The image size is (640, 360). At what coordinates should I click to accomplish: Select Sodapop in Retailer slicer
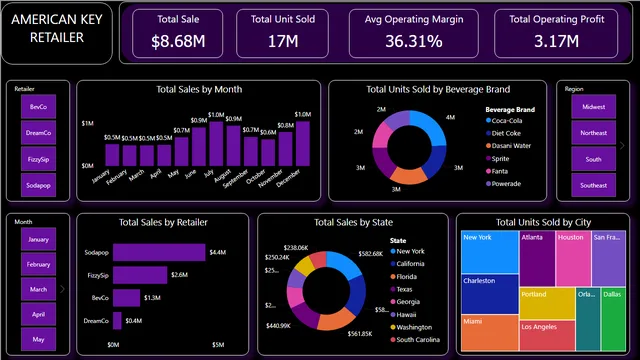point(38,185)
